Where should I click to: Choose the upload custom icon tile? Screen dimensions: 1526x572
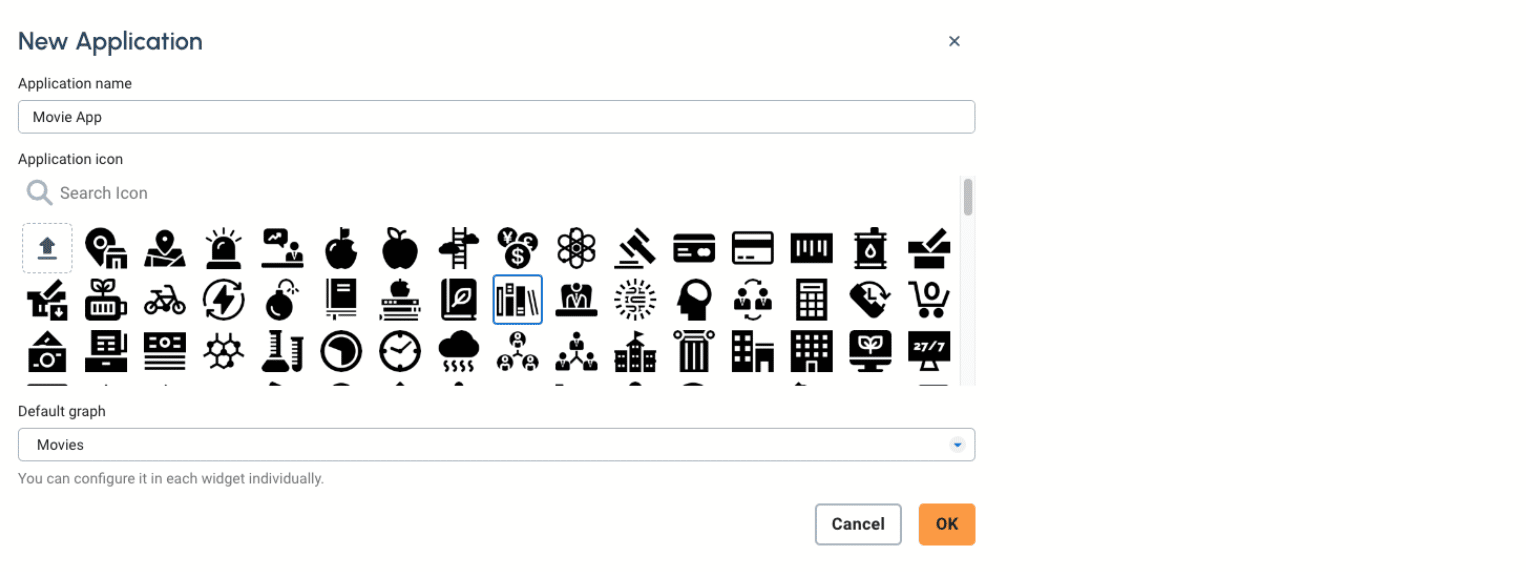tap(47, 248)
